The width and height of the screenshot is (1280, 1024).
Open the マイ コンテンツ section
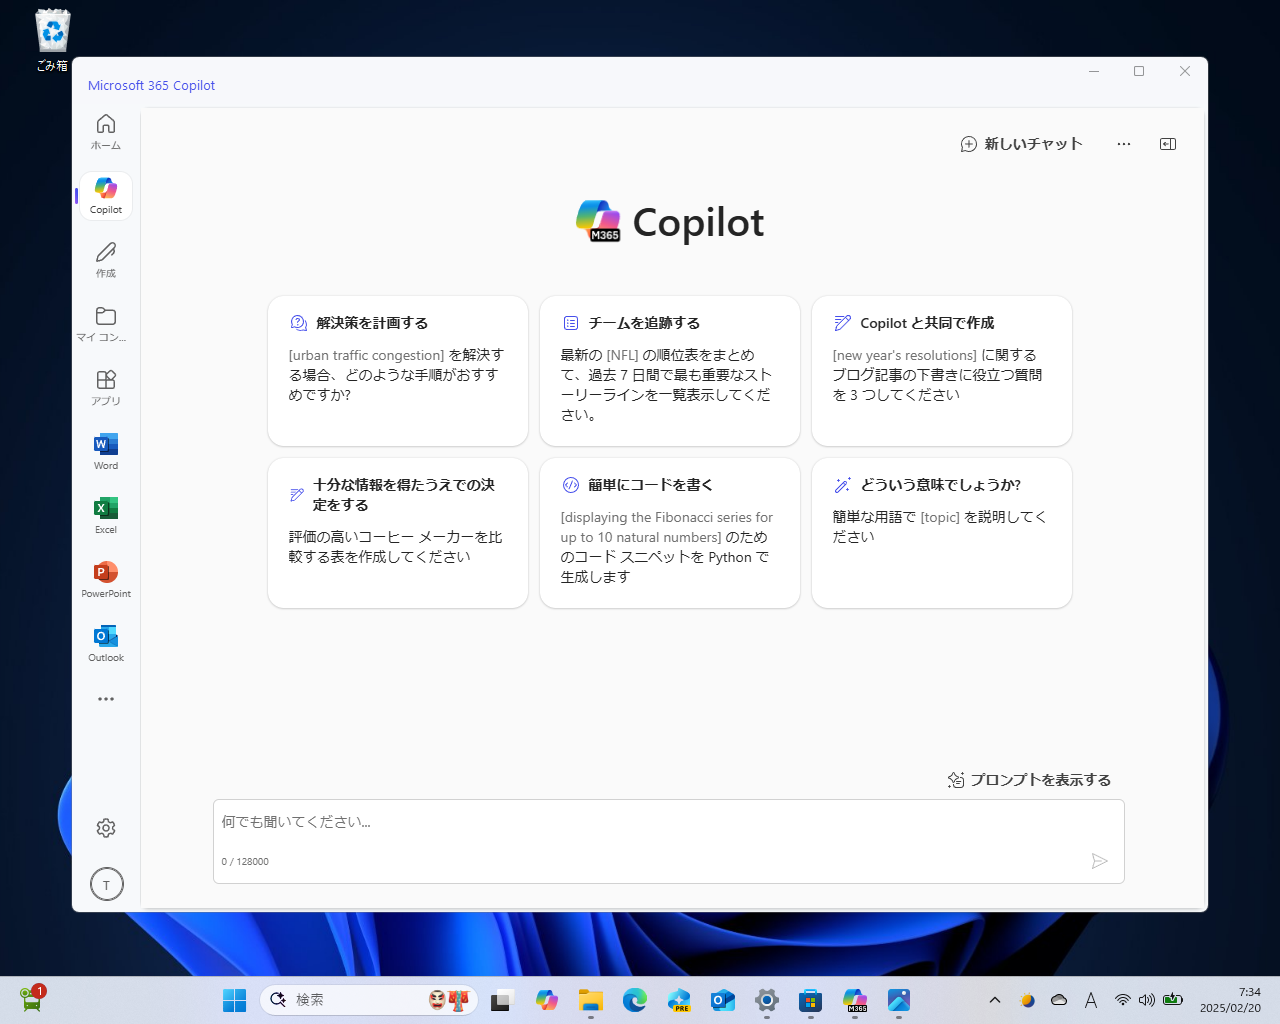click(105, 323)
